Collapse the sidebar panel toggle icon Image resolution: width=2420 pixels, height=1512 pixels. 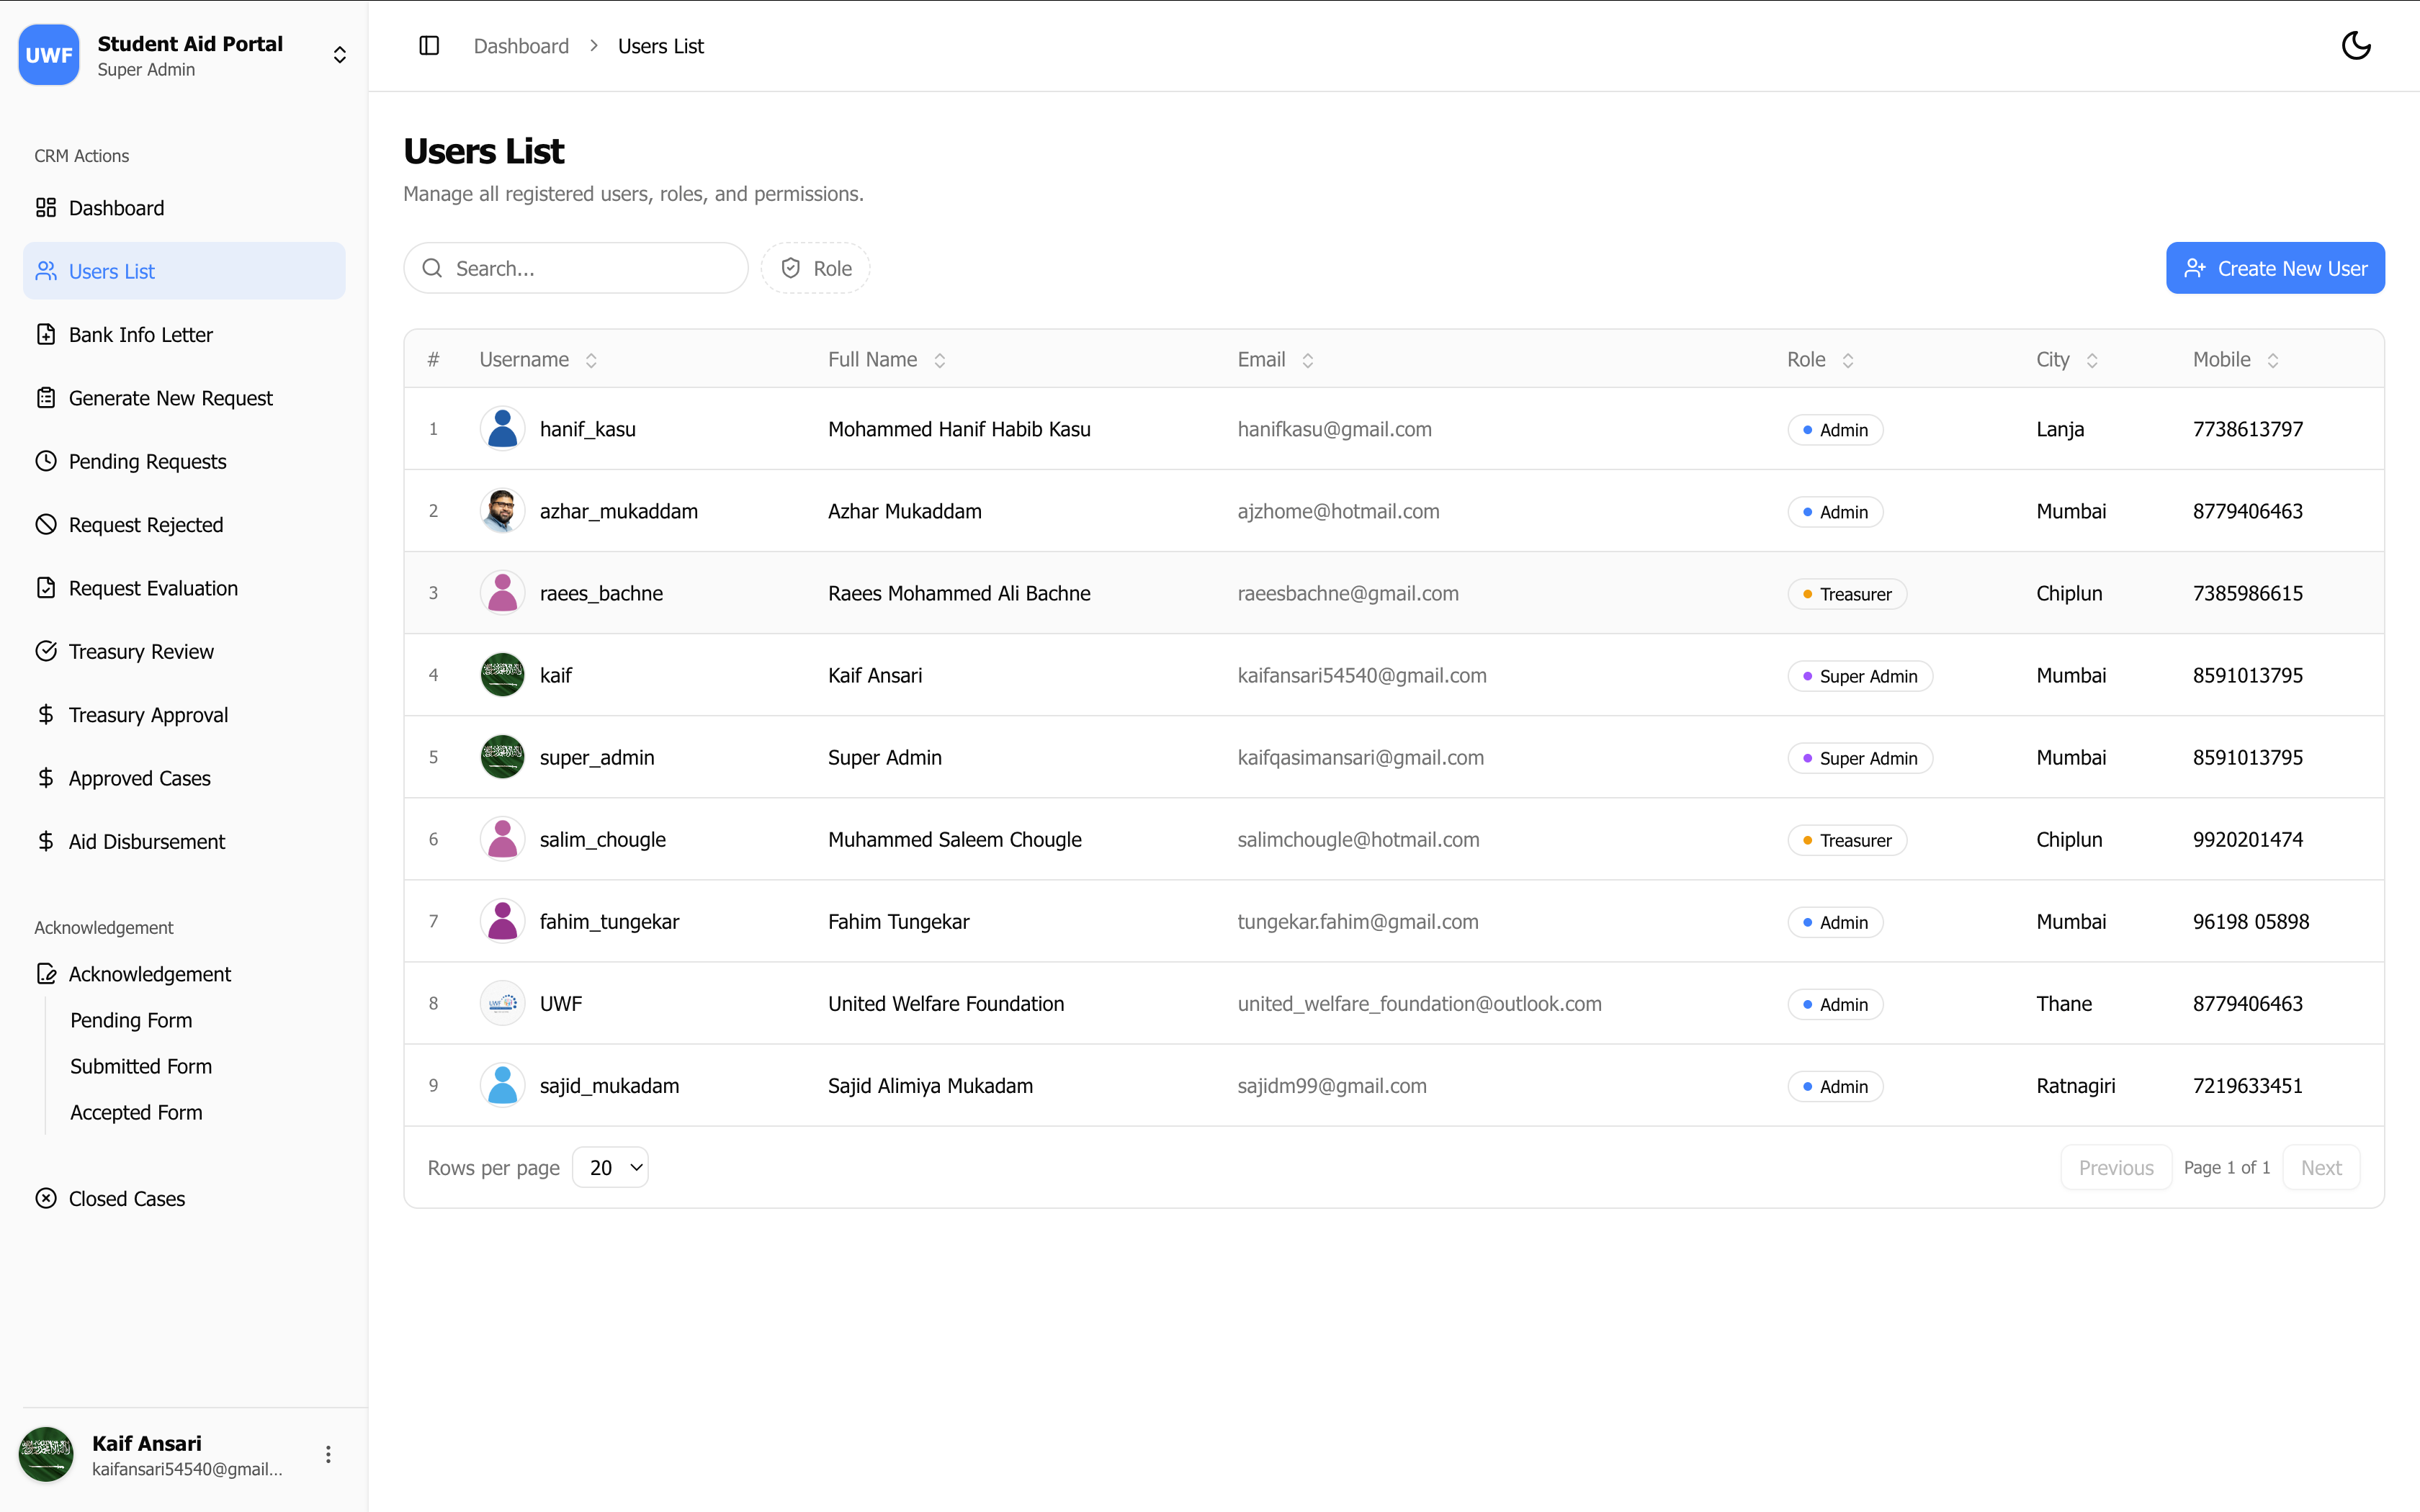click(x=429, y=46)
